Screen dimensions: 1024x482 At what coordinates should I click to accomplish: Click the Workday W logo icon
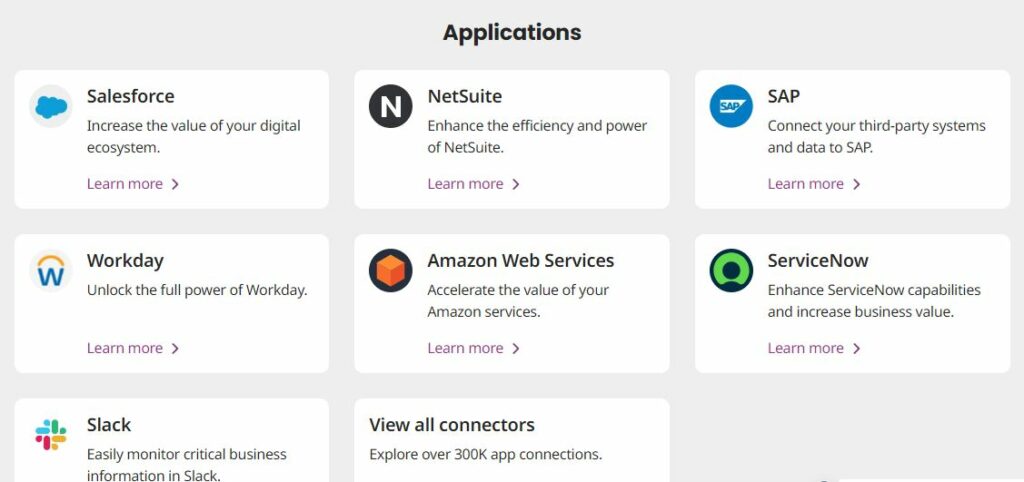[51, 270]
